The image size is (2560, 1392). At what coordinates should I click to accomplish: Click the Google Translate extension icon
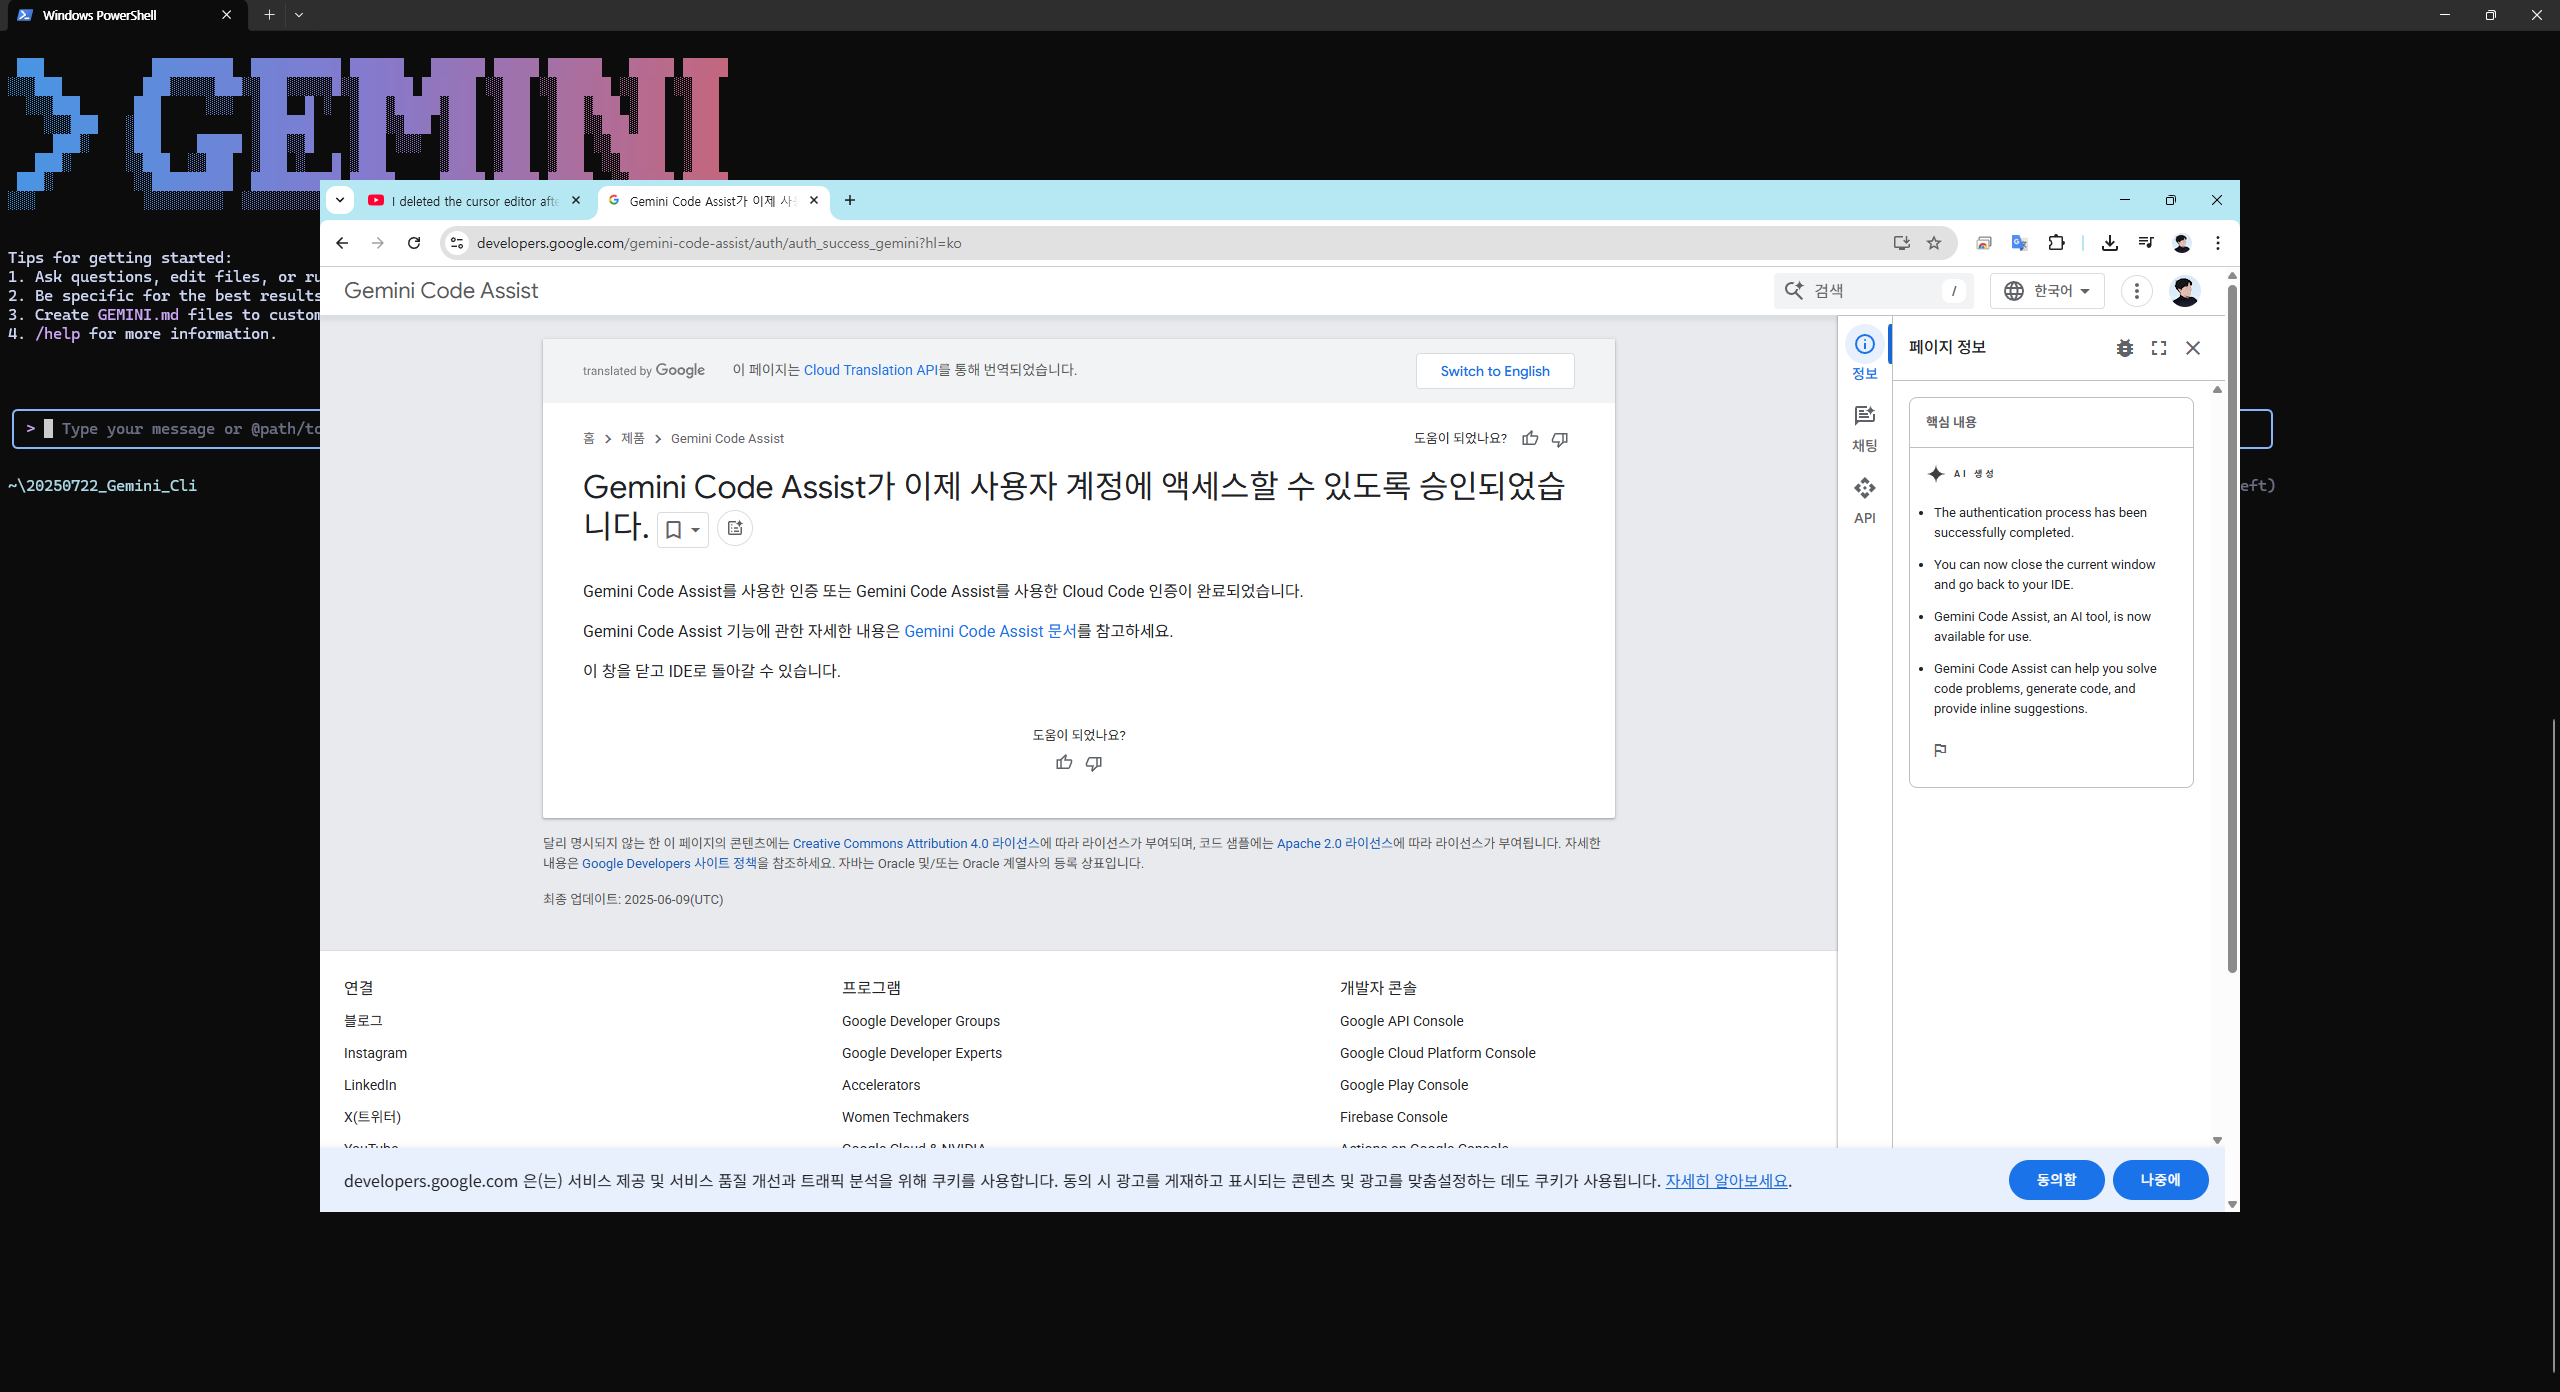pyautogui.click(x=2019, y=243)
